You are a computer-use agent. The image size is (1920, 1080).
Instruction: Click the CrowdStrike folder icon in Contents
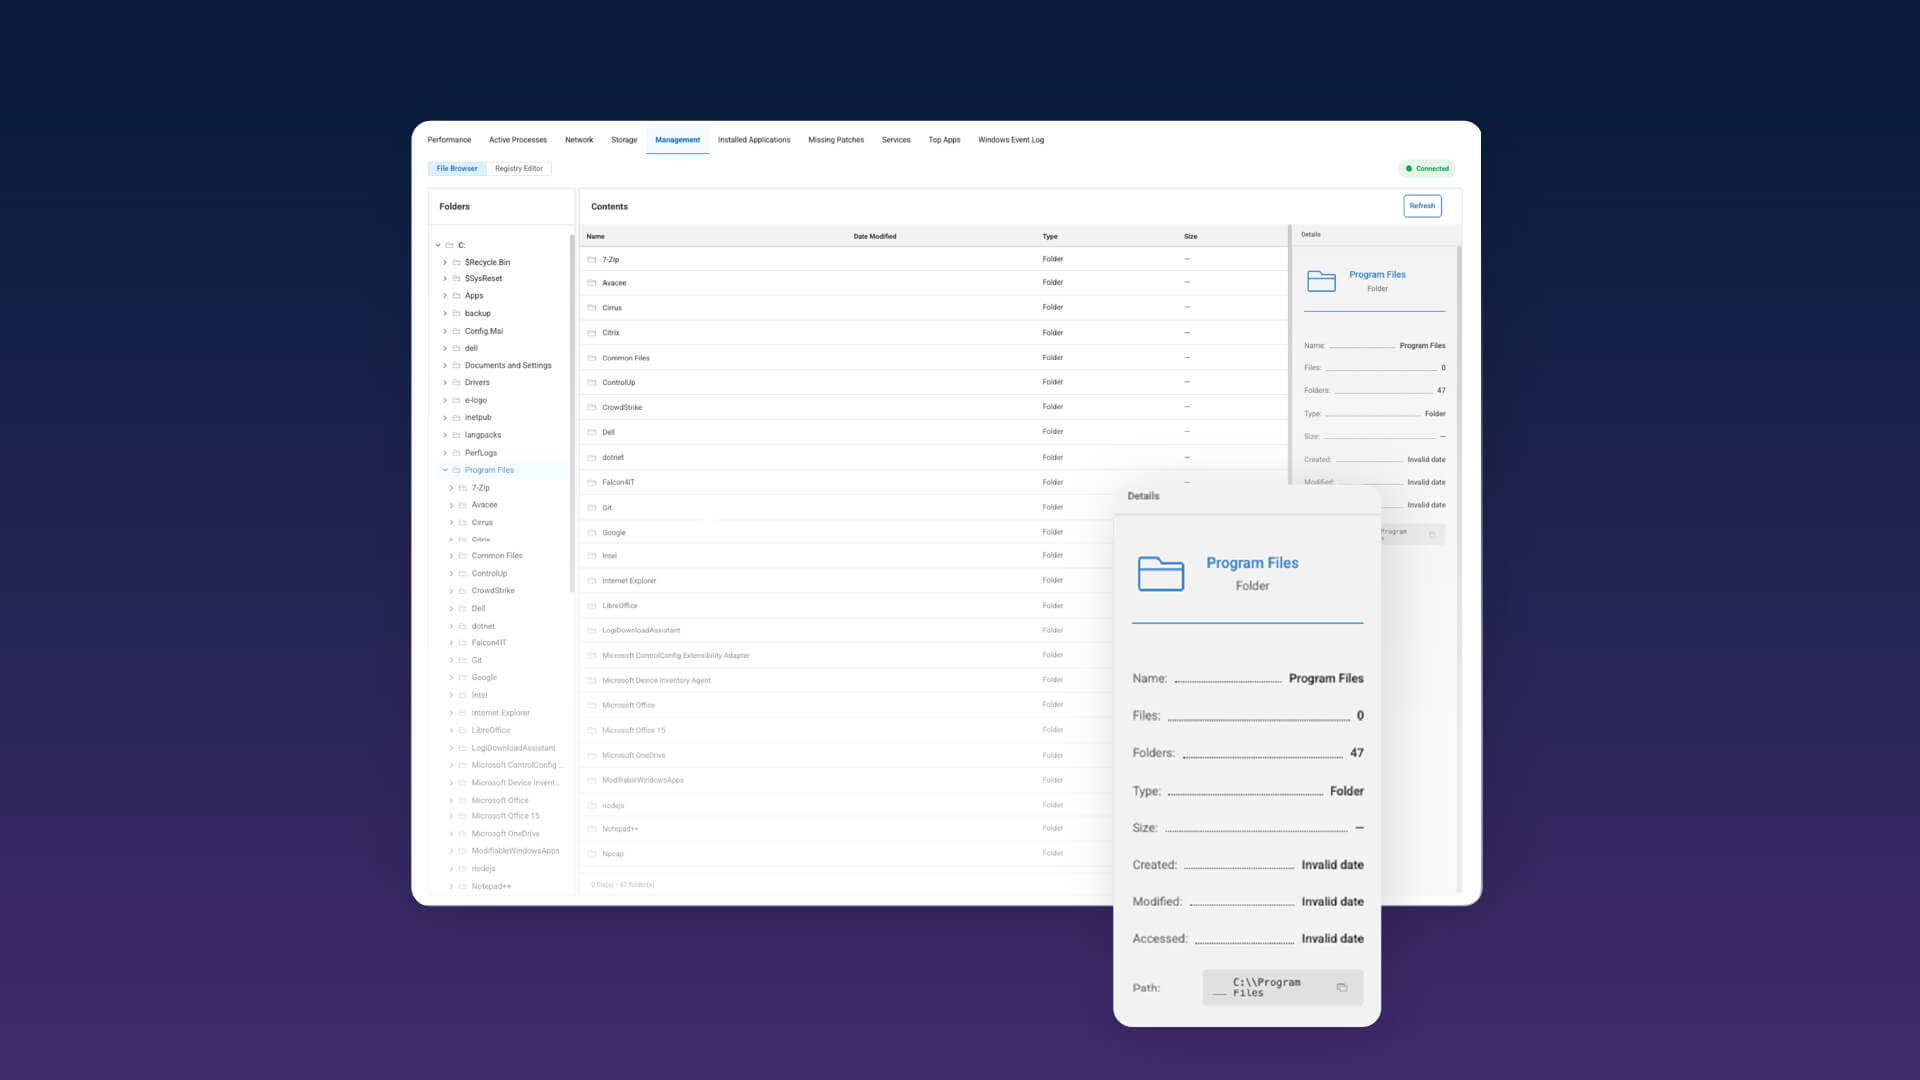tap(592, 407)
